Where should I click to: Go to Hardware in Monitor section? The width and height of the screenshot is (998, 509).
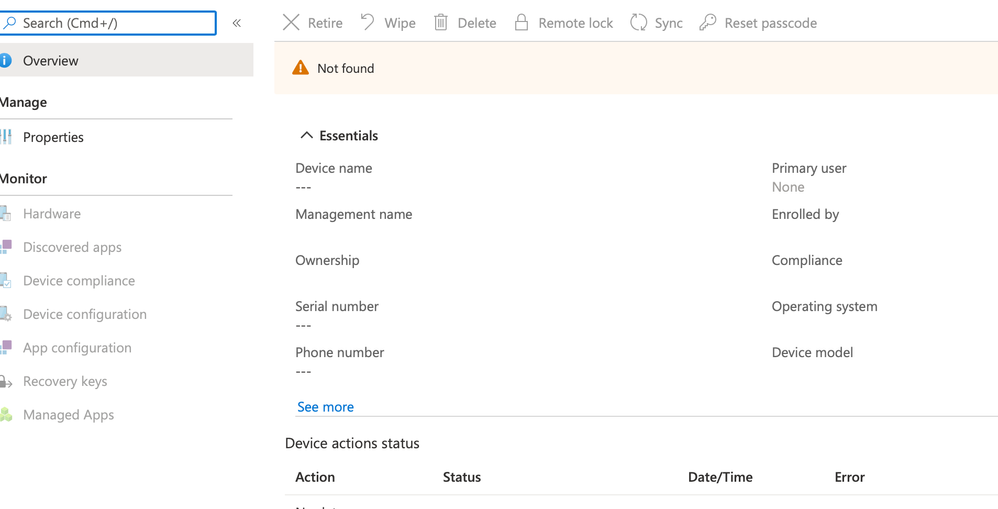[52, 214]
